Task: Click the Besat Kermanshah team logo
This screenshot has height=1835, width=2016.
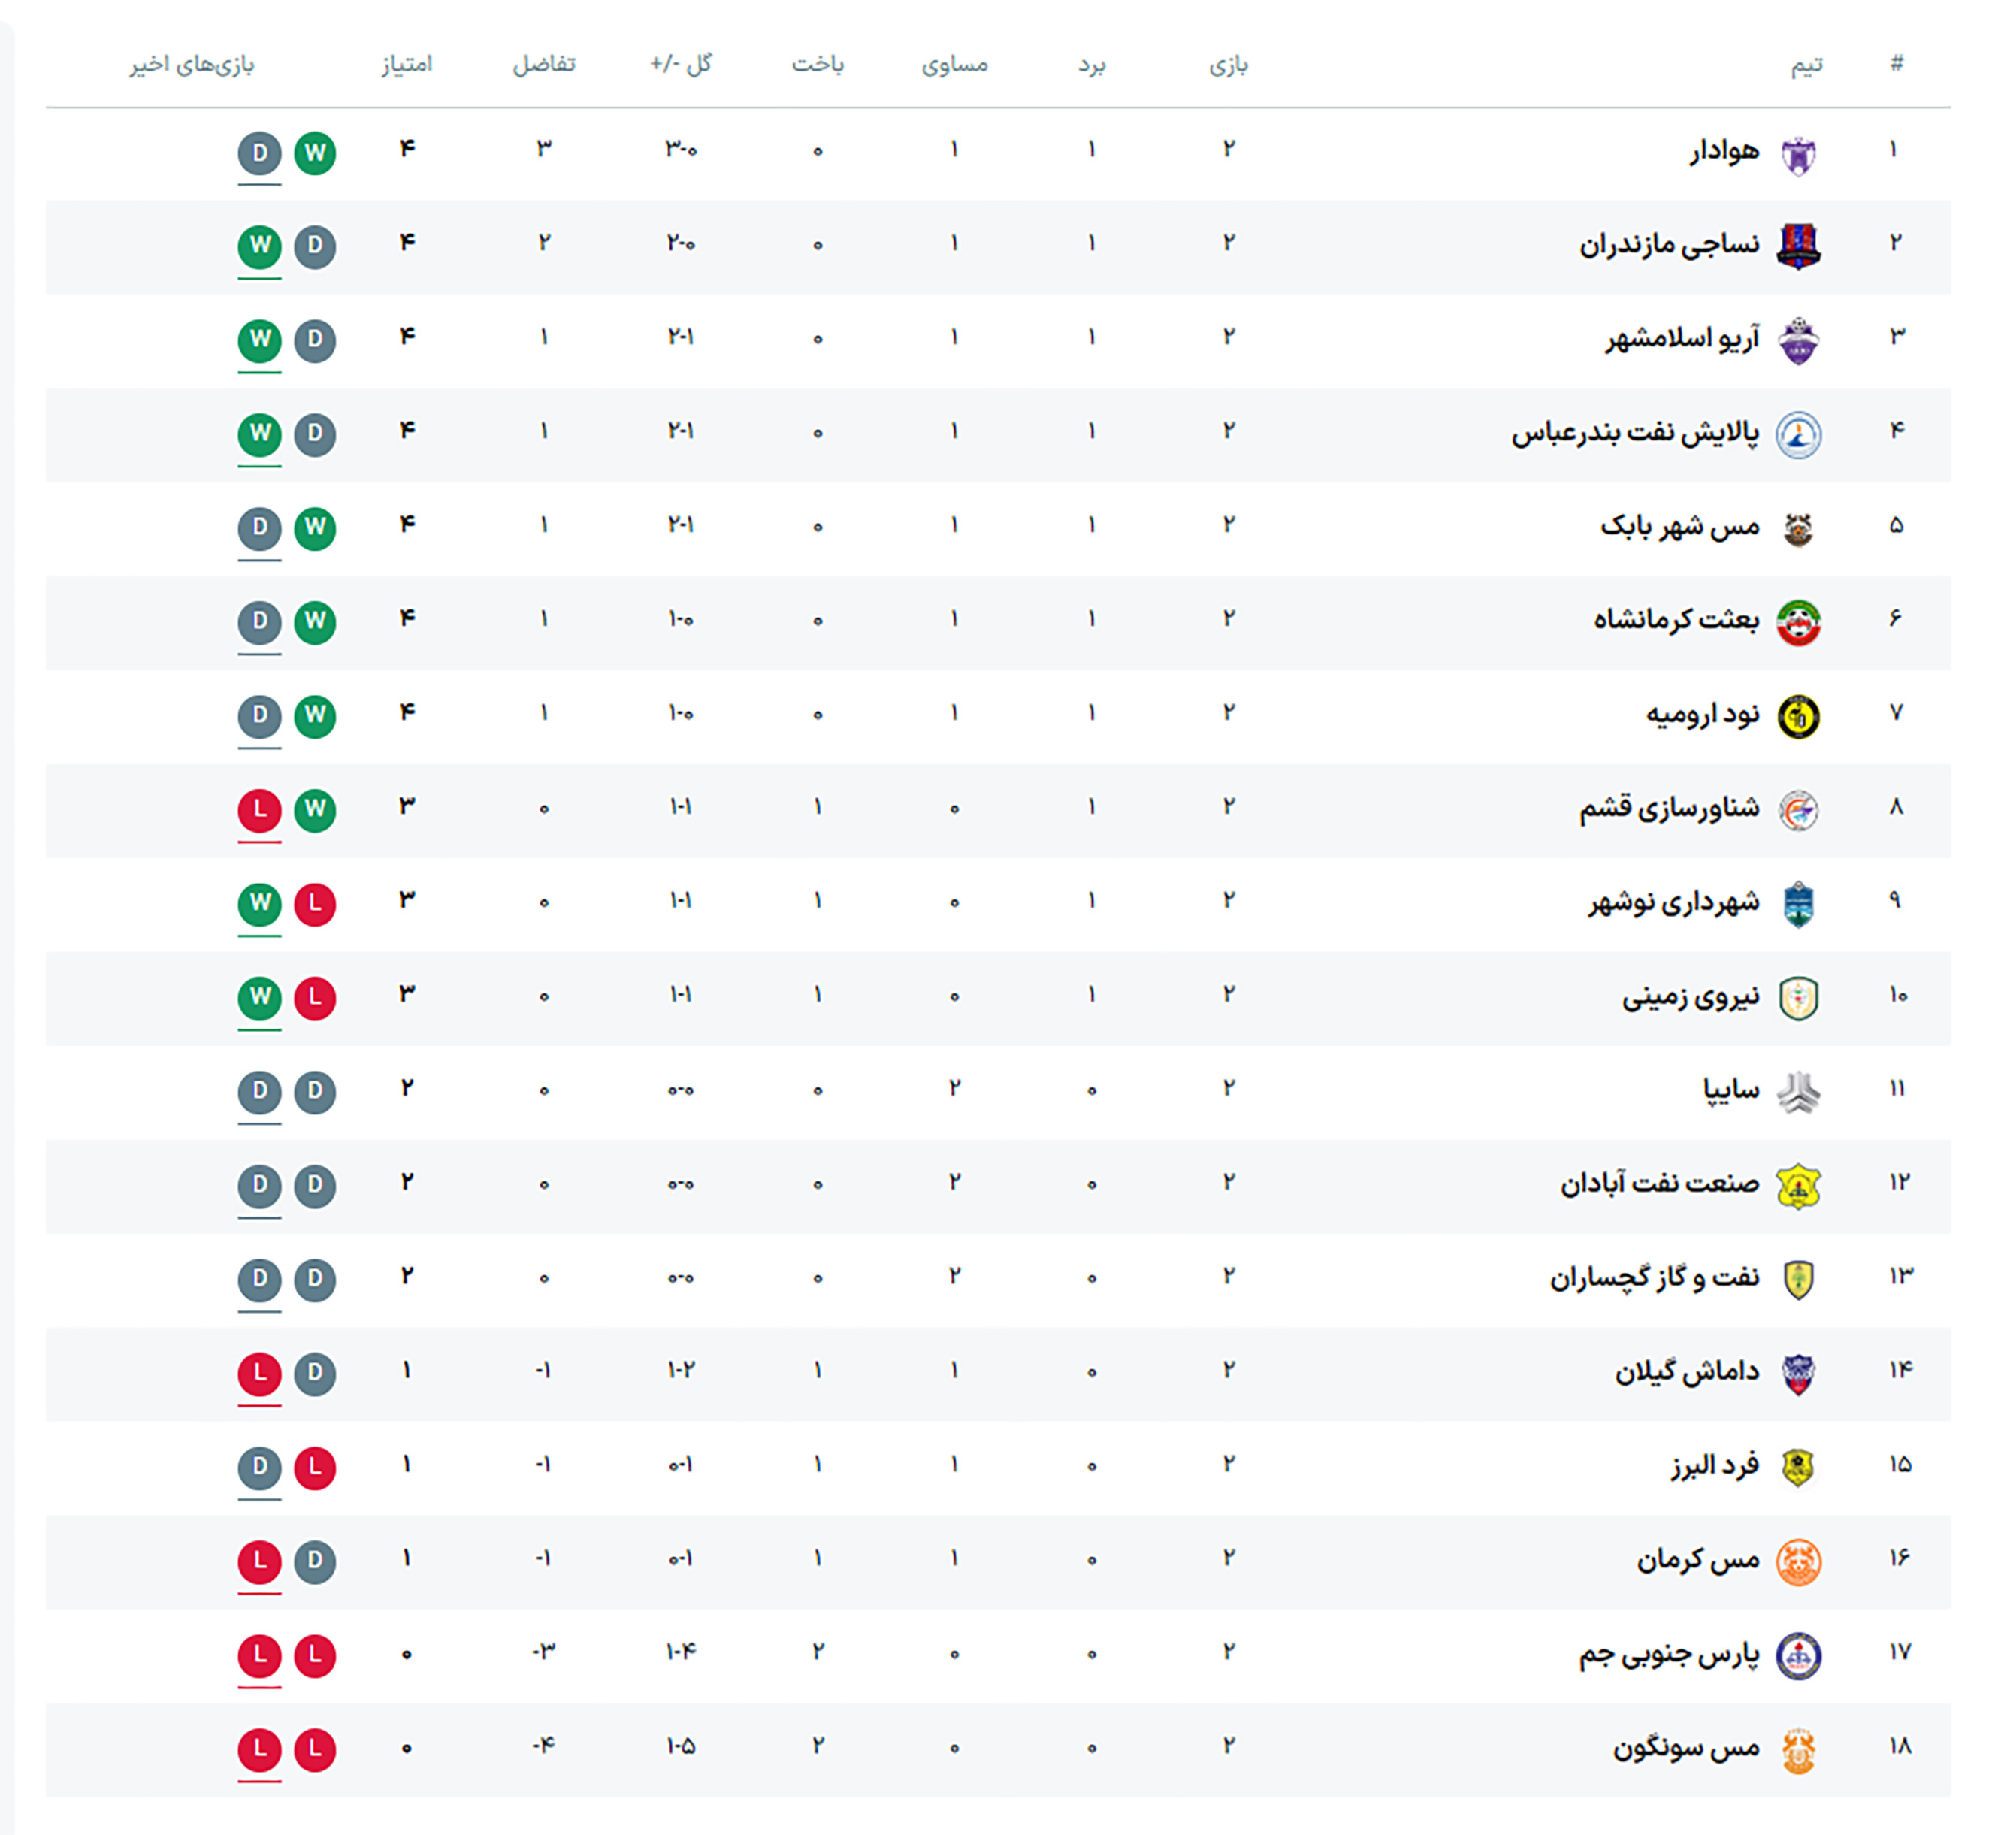Action: (1797, 622)
